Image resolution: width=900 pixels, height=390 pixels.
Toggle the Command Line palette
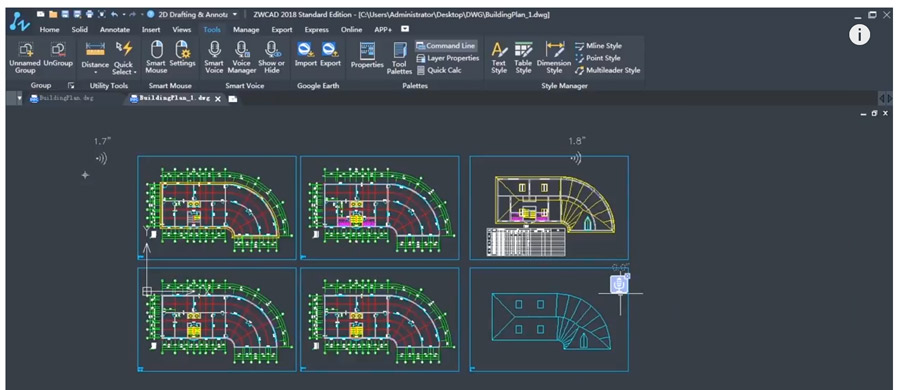coord(446,46)
